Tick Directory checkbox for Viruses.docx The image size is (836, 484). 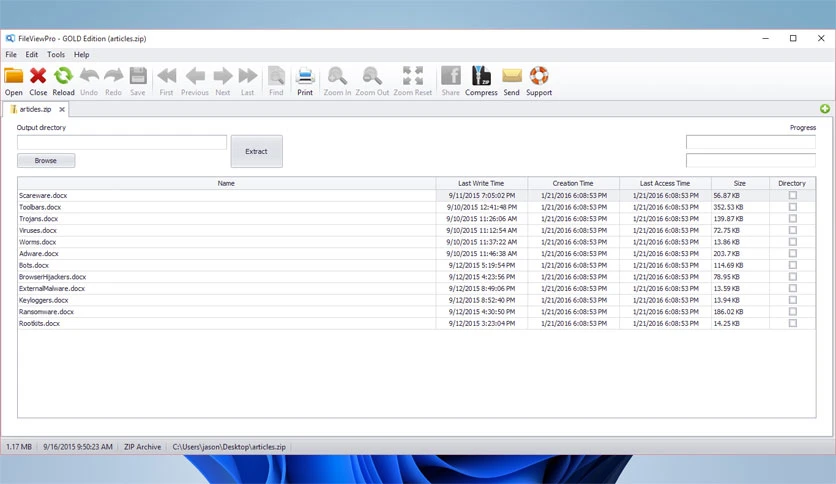[x=793, y=230]
